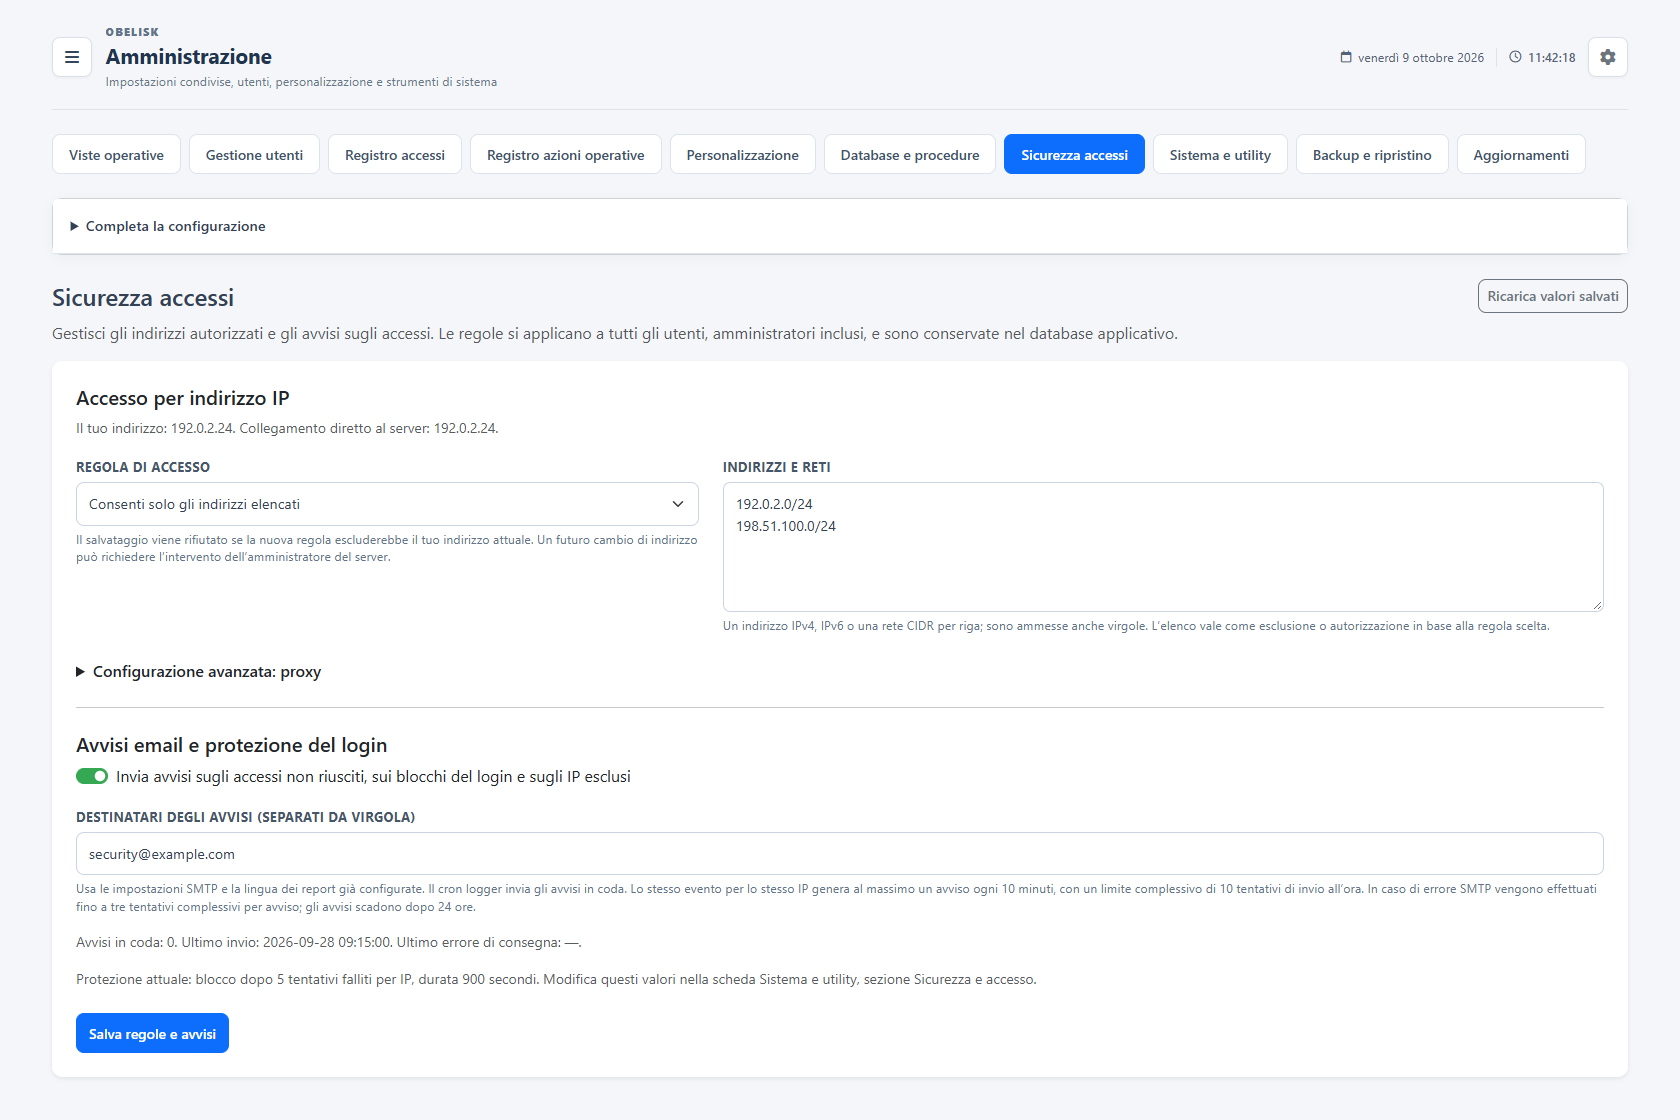1680x1120 pixels.
Task: Go to Backup e ripristino tab
Action: [1372, 155]
